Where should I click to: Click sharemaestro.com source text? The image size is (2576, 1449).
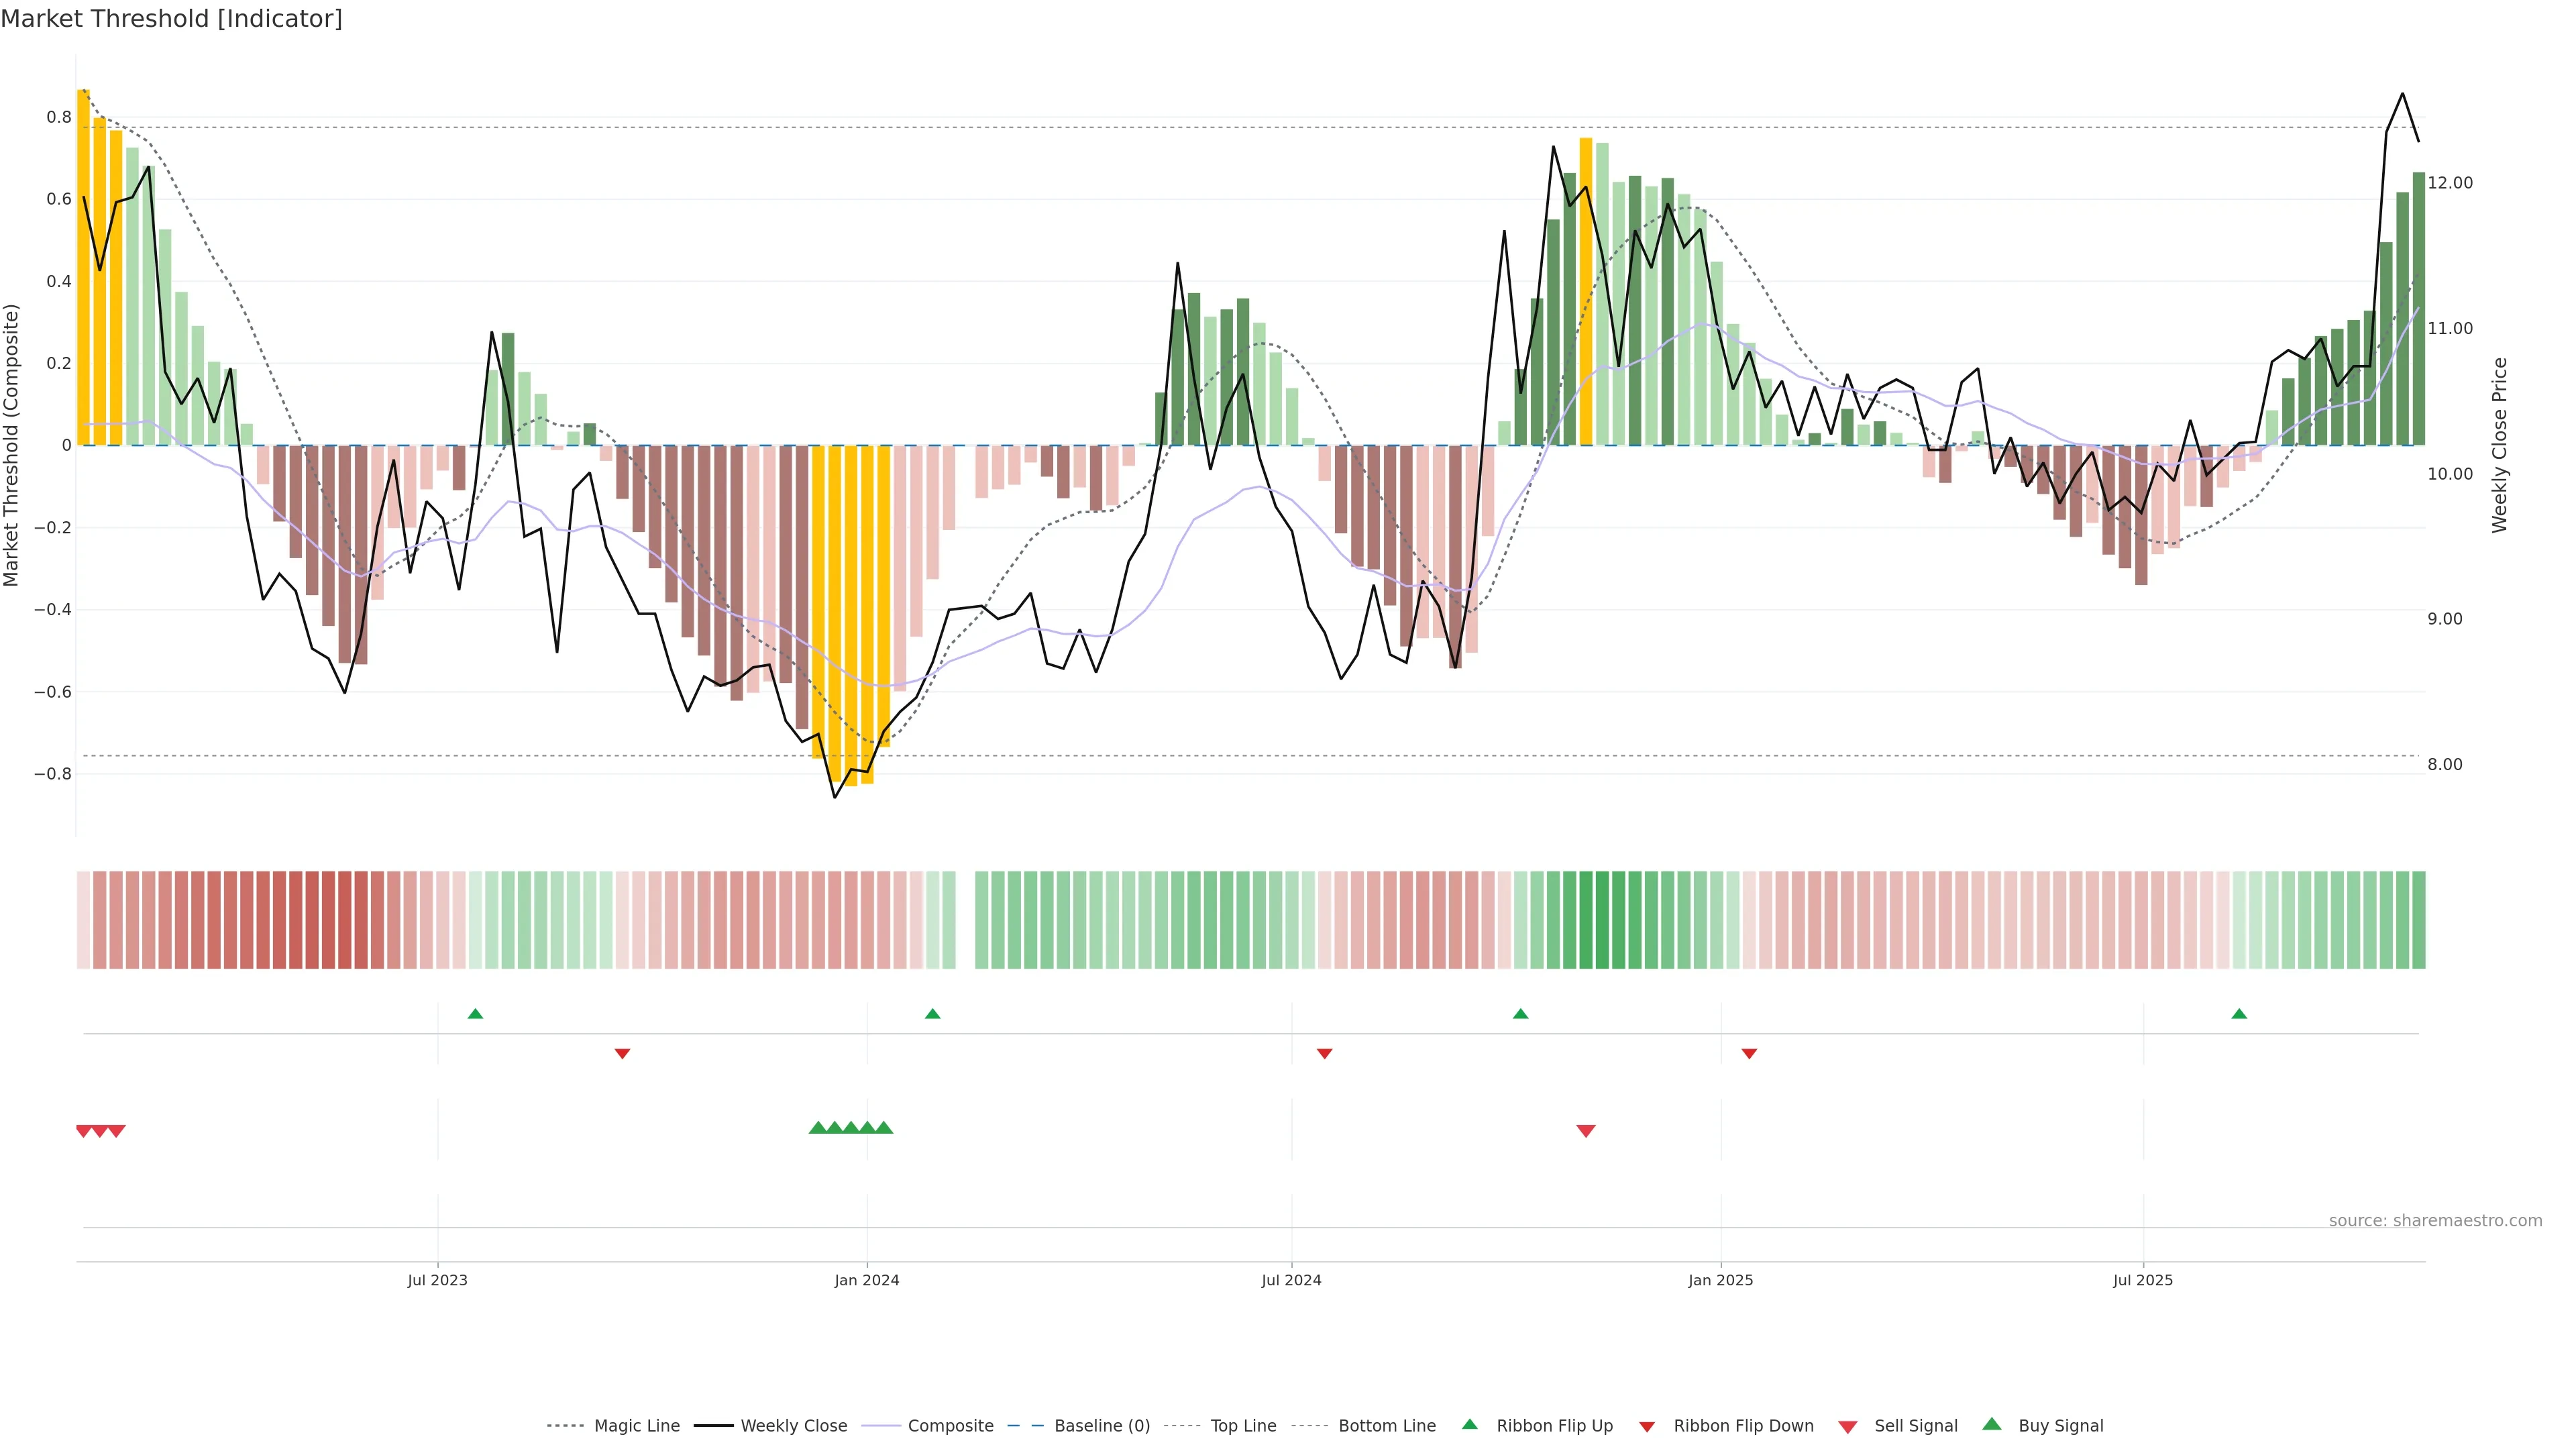tap(2435, 1221)
